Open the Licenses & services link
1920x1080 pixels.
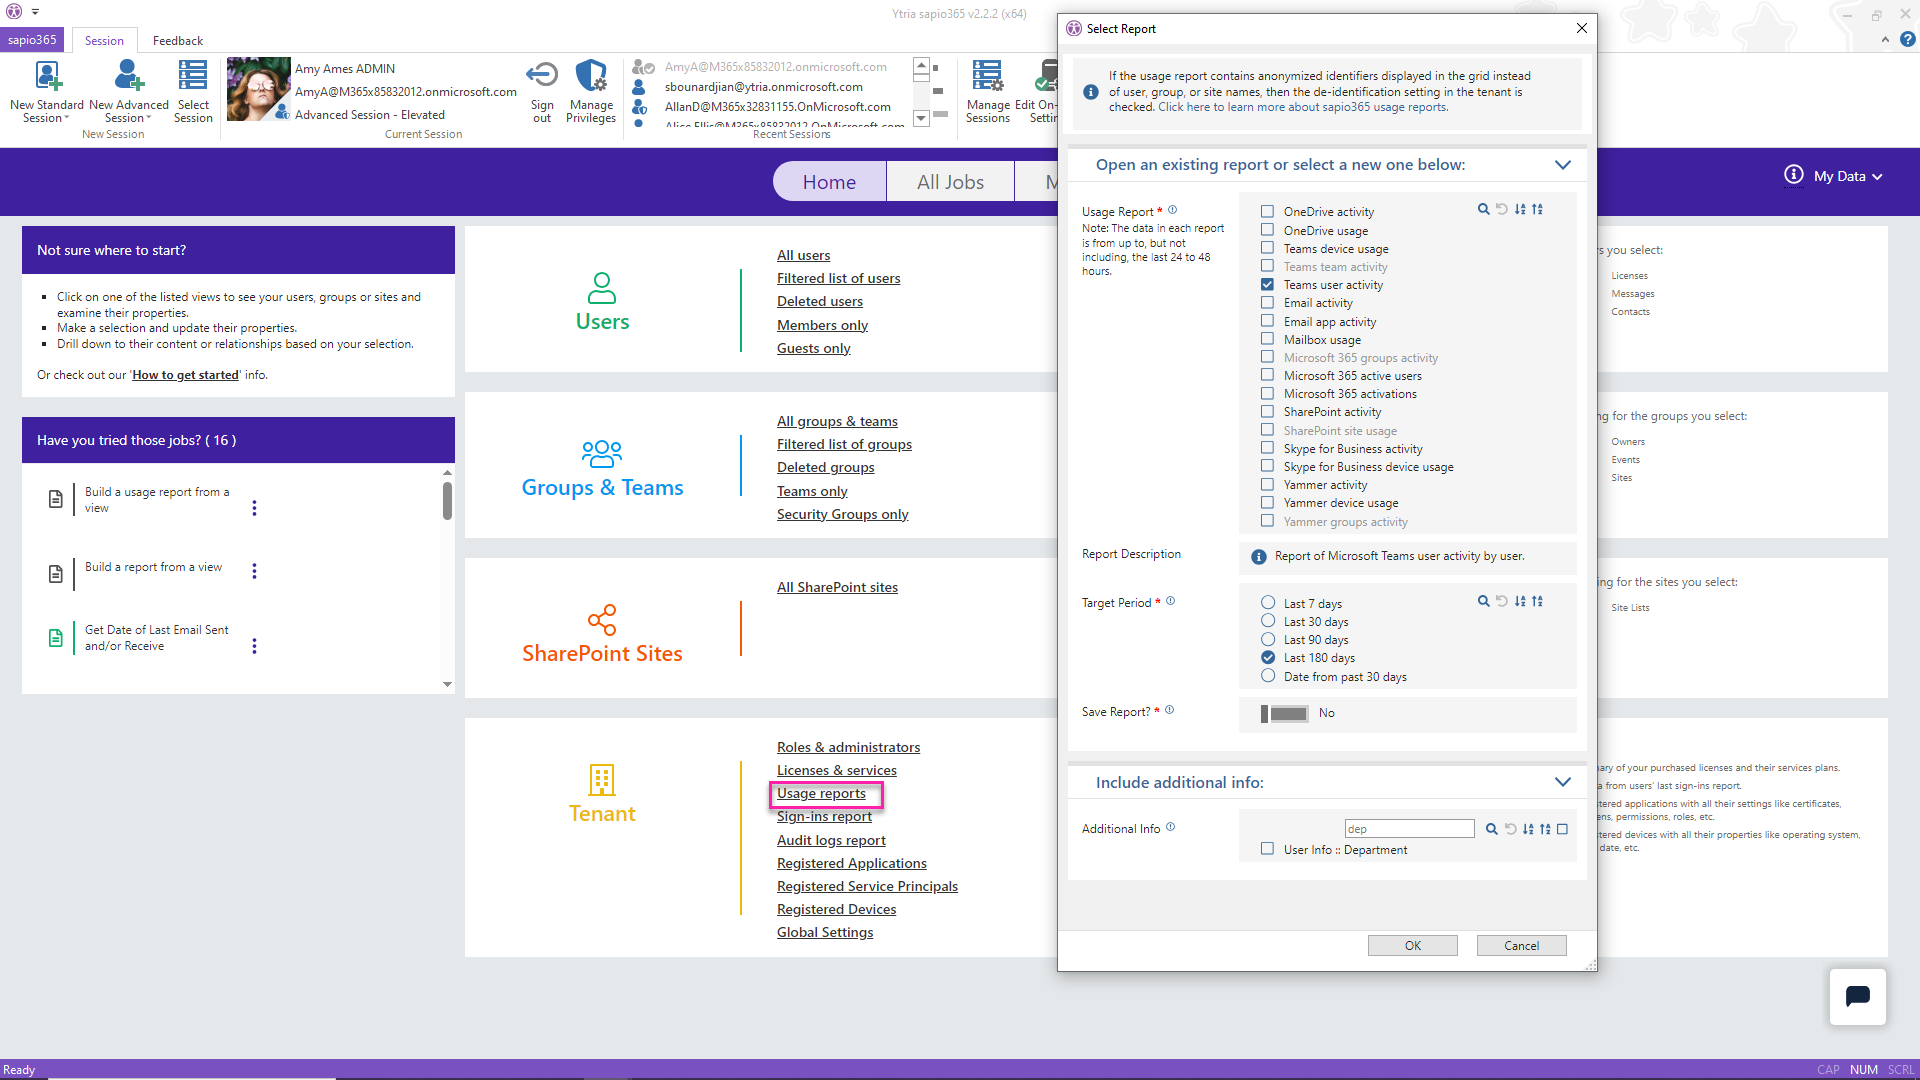pos(836,770)
